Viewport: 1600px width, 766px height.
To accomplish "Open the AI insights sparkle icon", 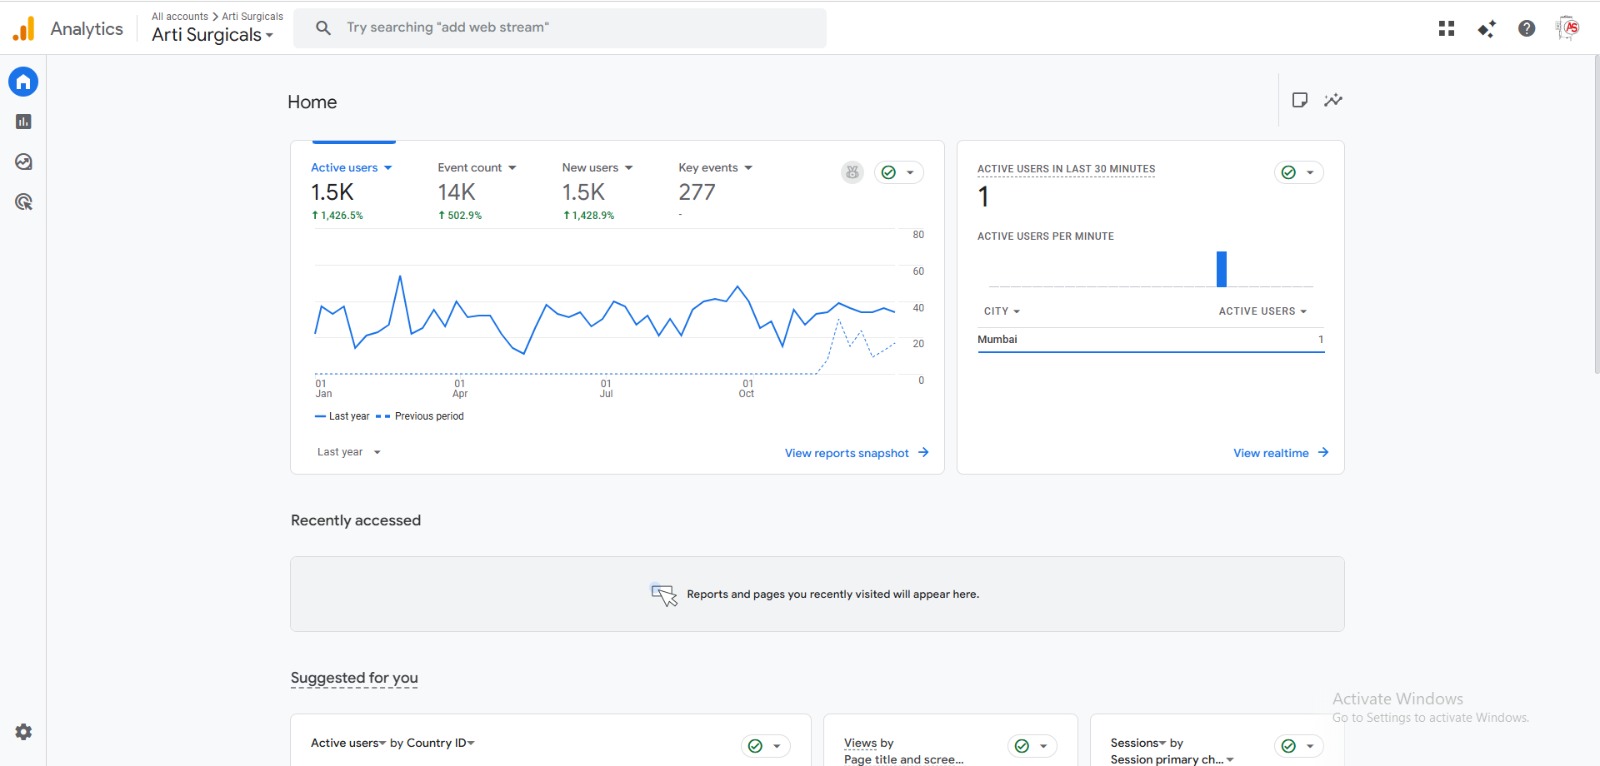I will (x=1486, y=29).
